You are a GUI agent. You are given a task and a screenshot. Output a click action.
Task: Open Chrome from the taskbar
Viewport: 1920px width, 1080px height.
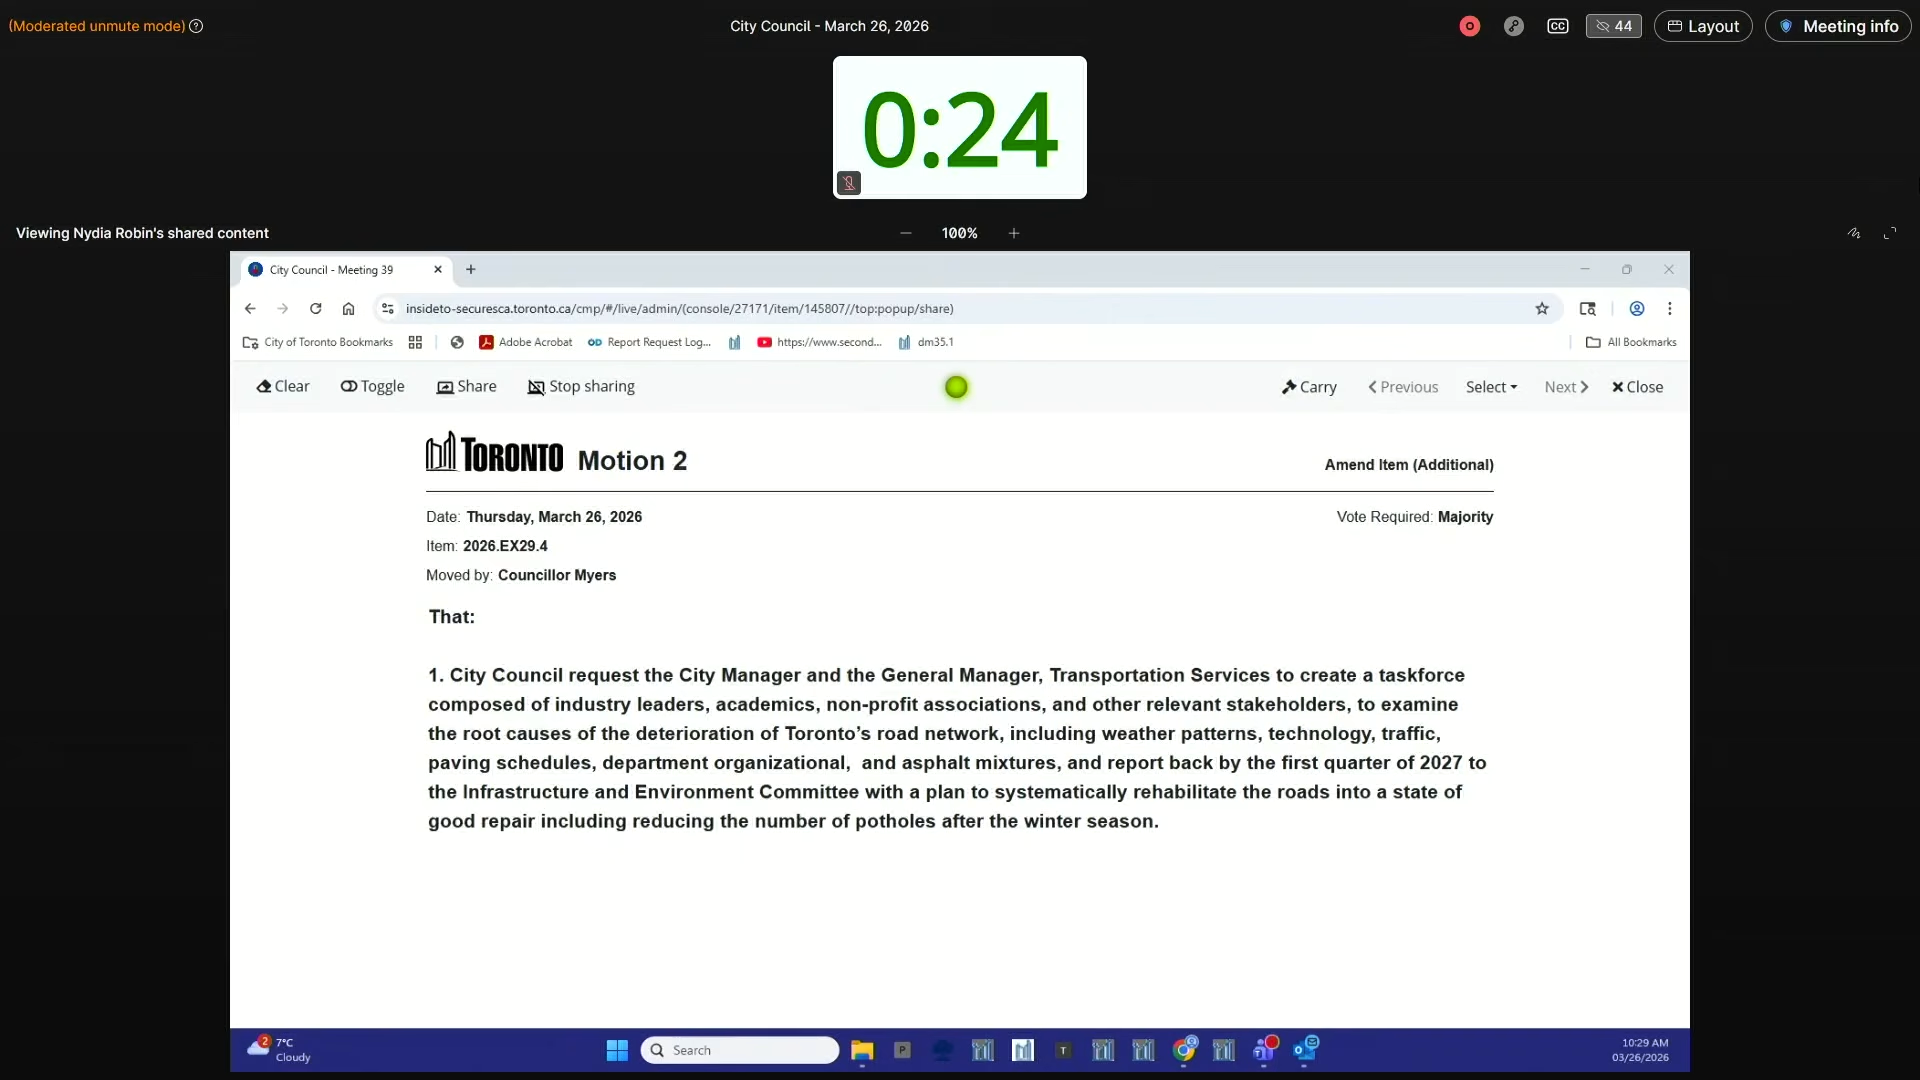click(1184, 1049)
